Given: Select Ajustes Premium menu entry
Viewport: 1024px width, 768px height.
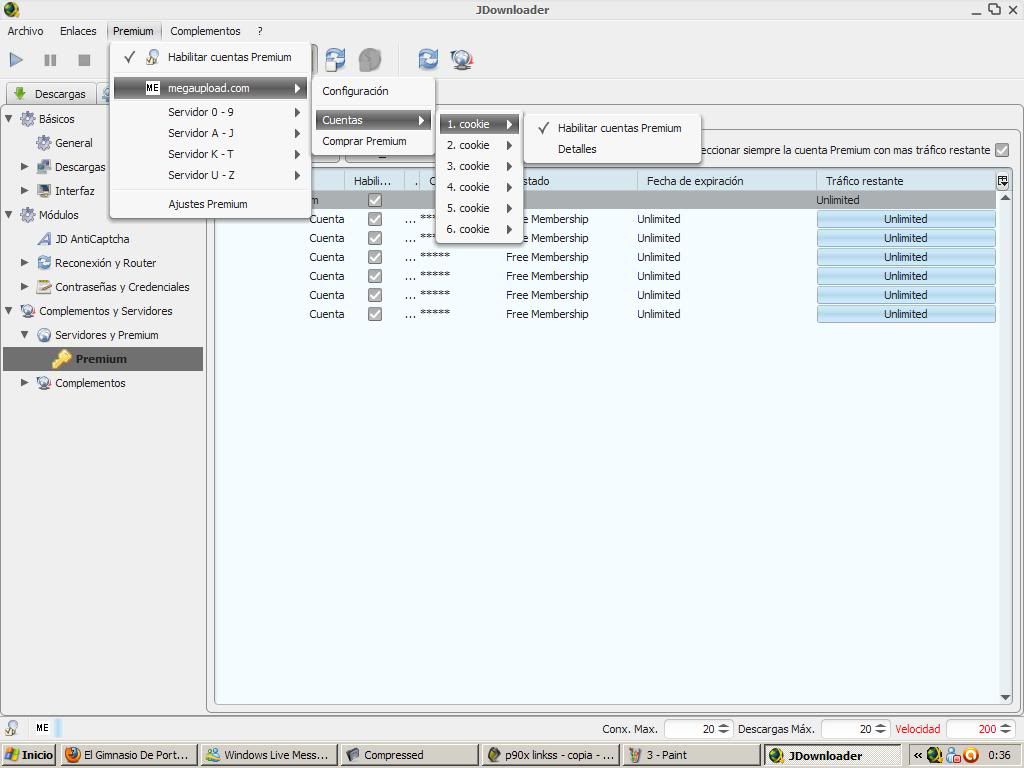Looking at the screenshot, I should [x=209, y=204].
